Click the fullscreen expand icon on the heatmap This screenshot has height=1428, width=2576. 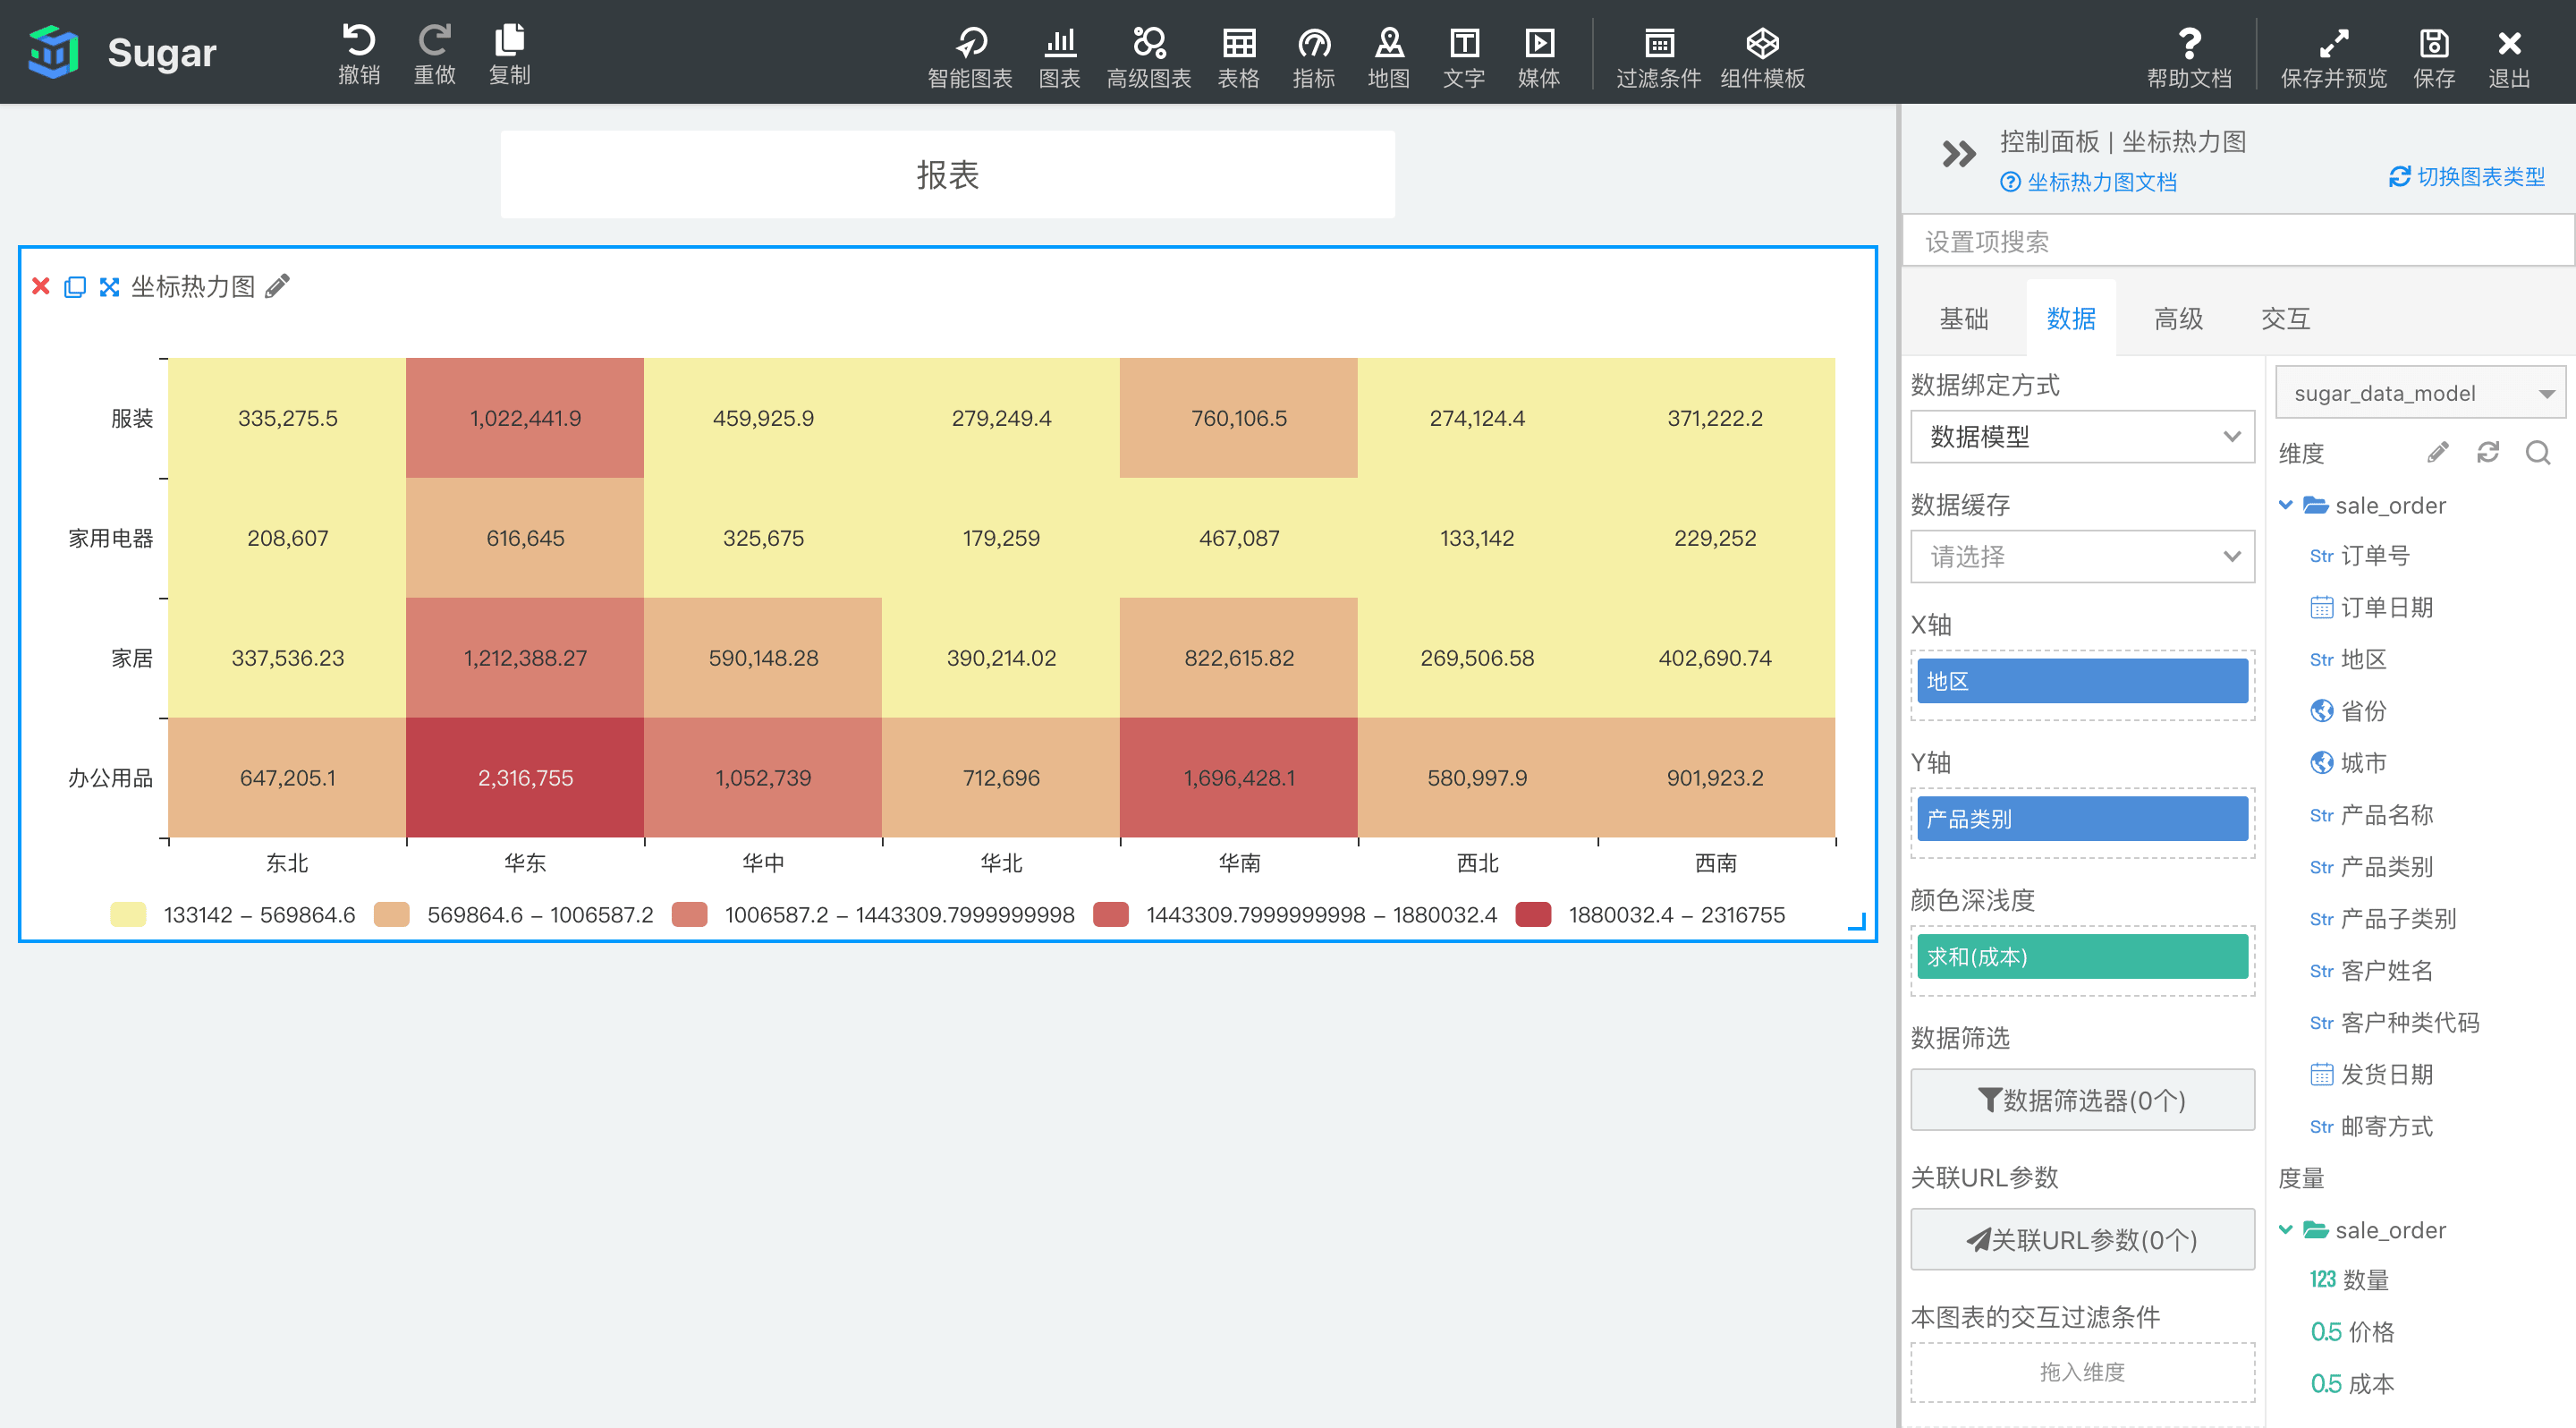(x=109, y=287)
